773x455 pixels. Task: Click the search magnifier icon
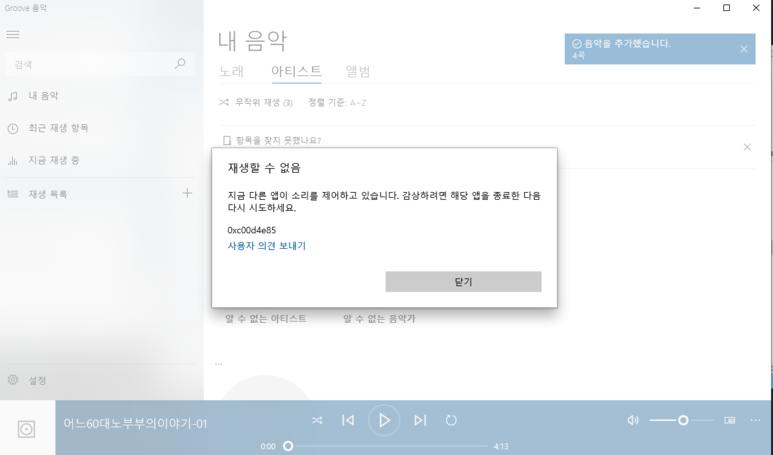180,64
